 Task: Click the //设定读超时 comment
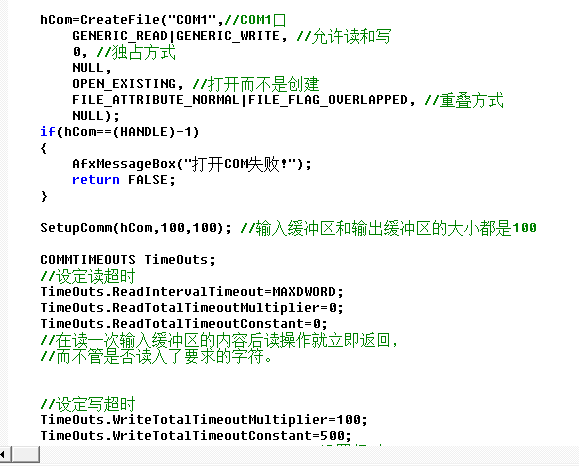click(x=88, y=276)
